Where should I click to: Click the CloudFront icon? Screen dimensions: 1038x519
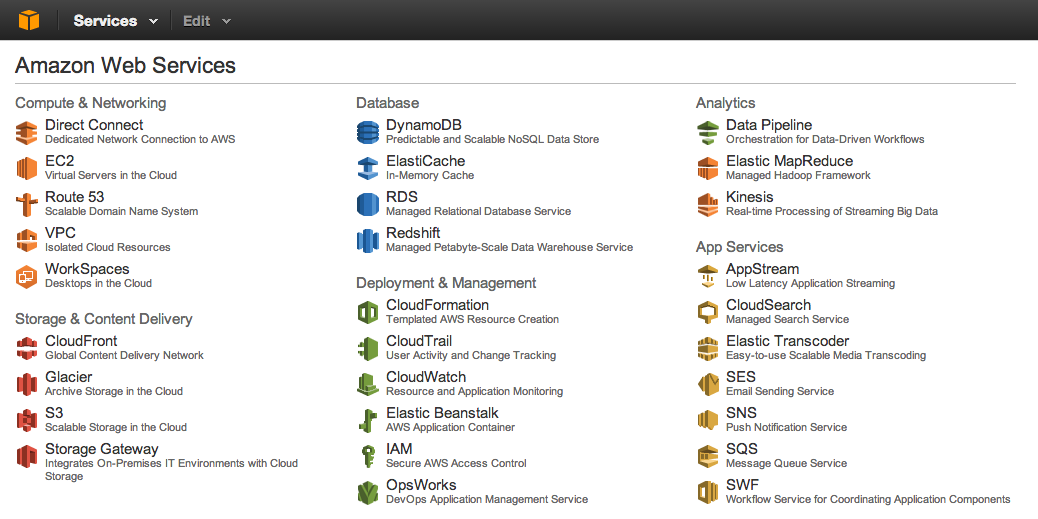click(26, 348)
